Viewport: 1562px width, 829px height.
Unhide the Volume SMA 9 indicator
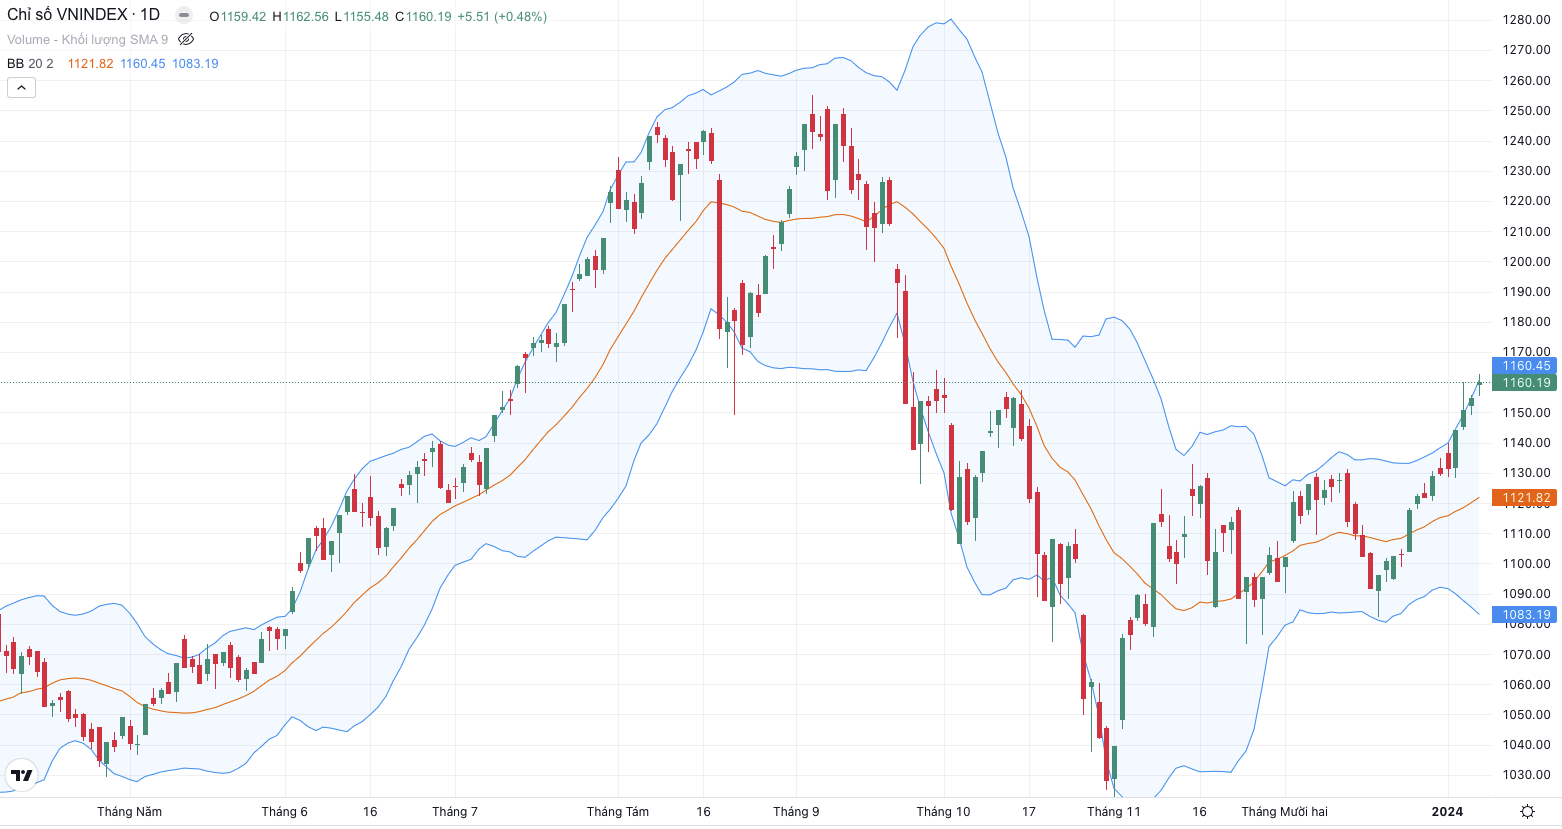tap(186, 40)
